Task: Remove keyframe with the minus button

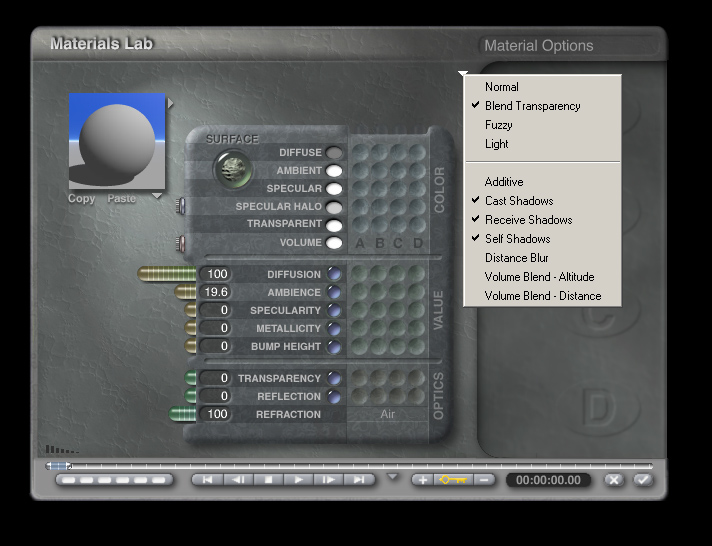Action: 484,480
